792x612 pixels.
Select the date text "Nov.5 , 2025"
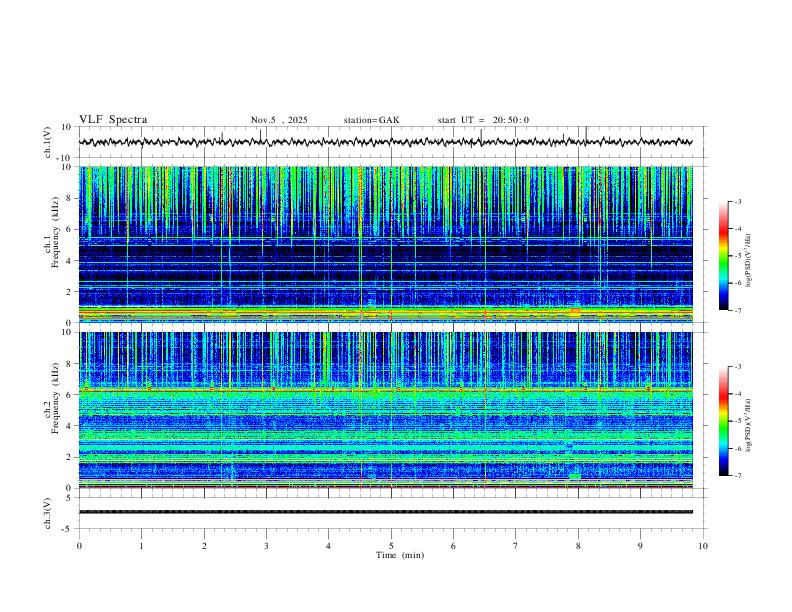point(279,120)
